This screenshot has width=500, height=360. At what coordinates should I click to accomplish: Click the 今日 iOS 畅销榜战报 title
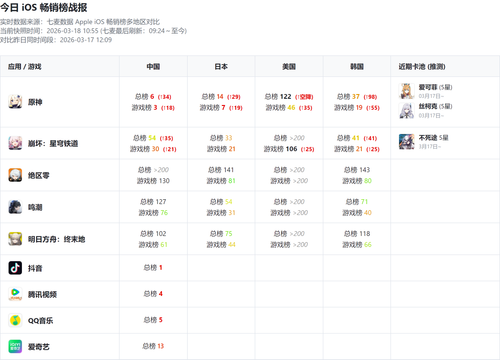click(x=44, y=7)
